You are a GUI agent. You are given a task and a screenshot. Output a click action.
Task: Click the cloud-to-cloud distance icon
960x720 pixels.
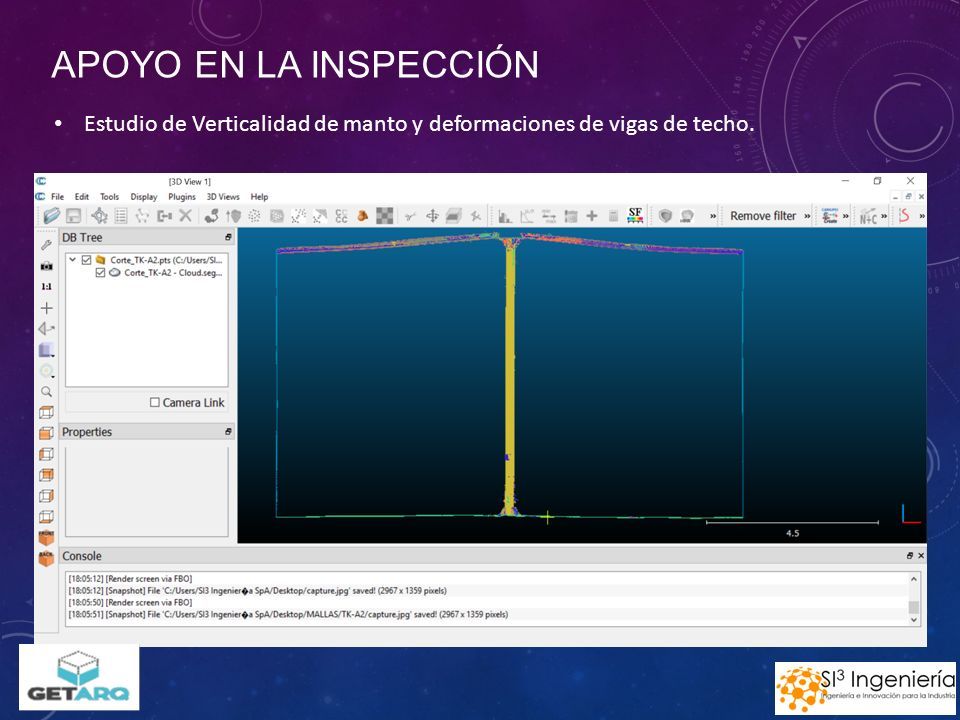tap(298, 216)
